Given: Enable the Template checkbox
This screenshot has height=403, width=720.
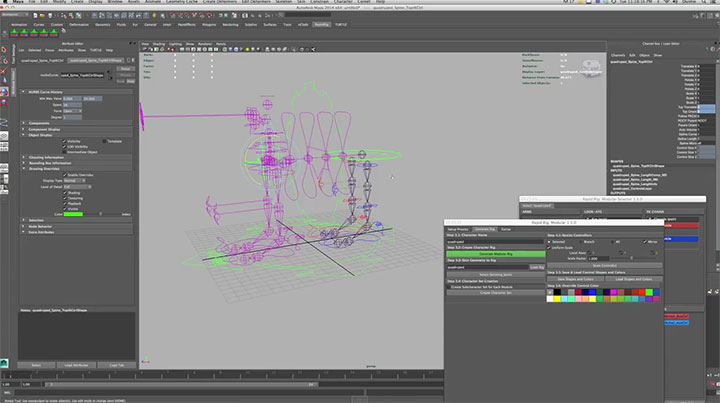Looking at the screenshot, I should (105, 141).
